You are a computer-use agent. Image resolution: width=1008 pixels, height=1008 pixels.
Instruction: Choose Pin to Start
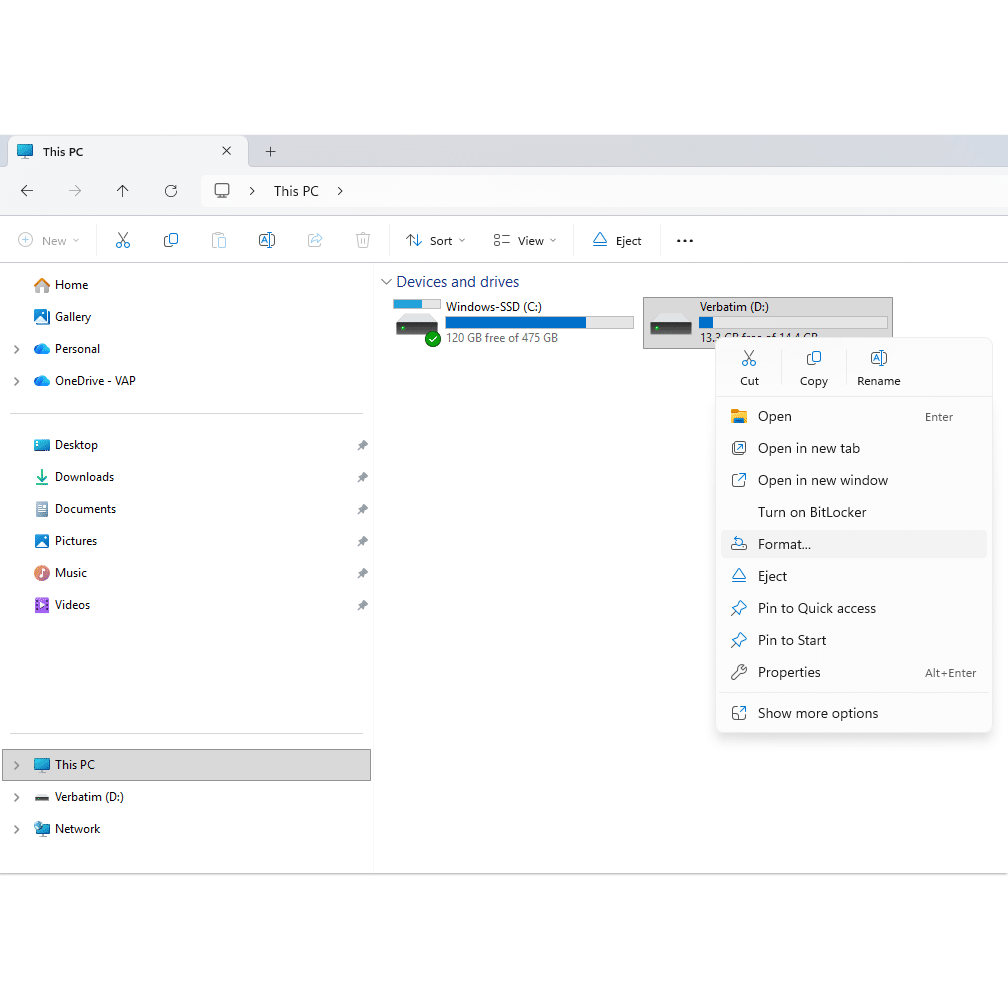(854, 640)
